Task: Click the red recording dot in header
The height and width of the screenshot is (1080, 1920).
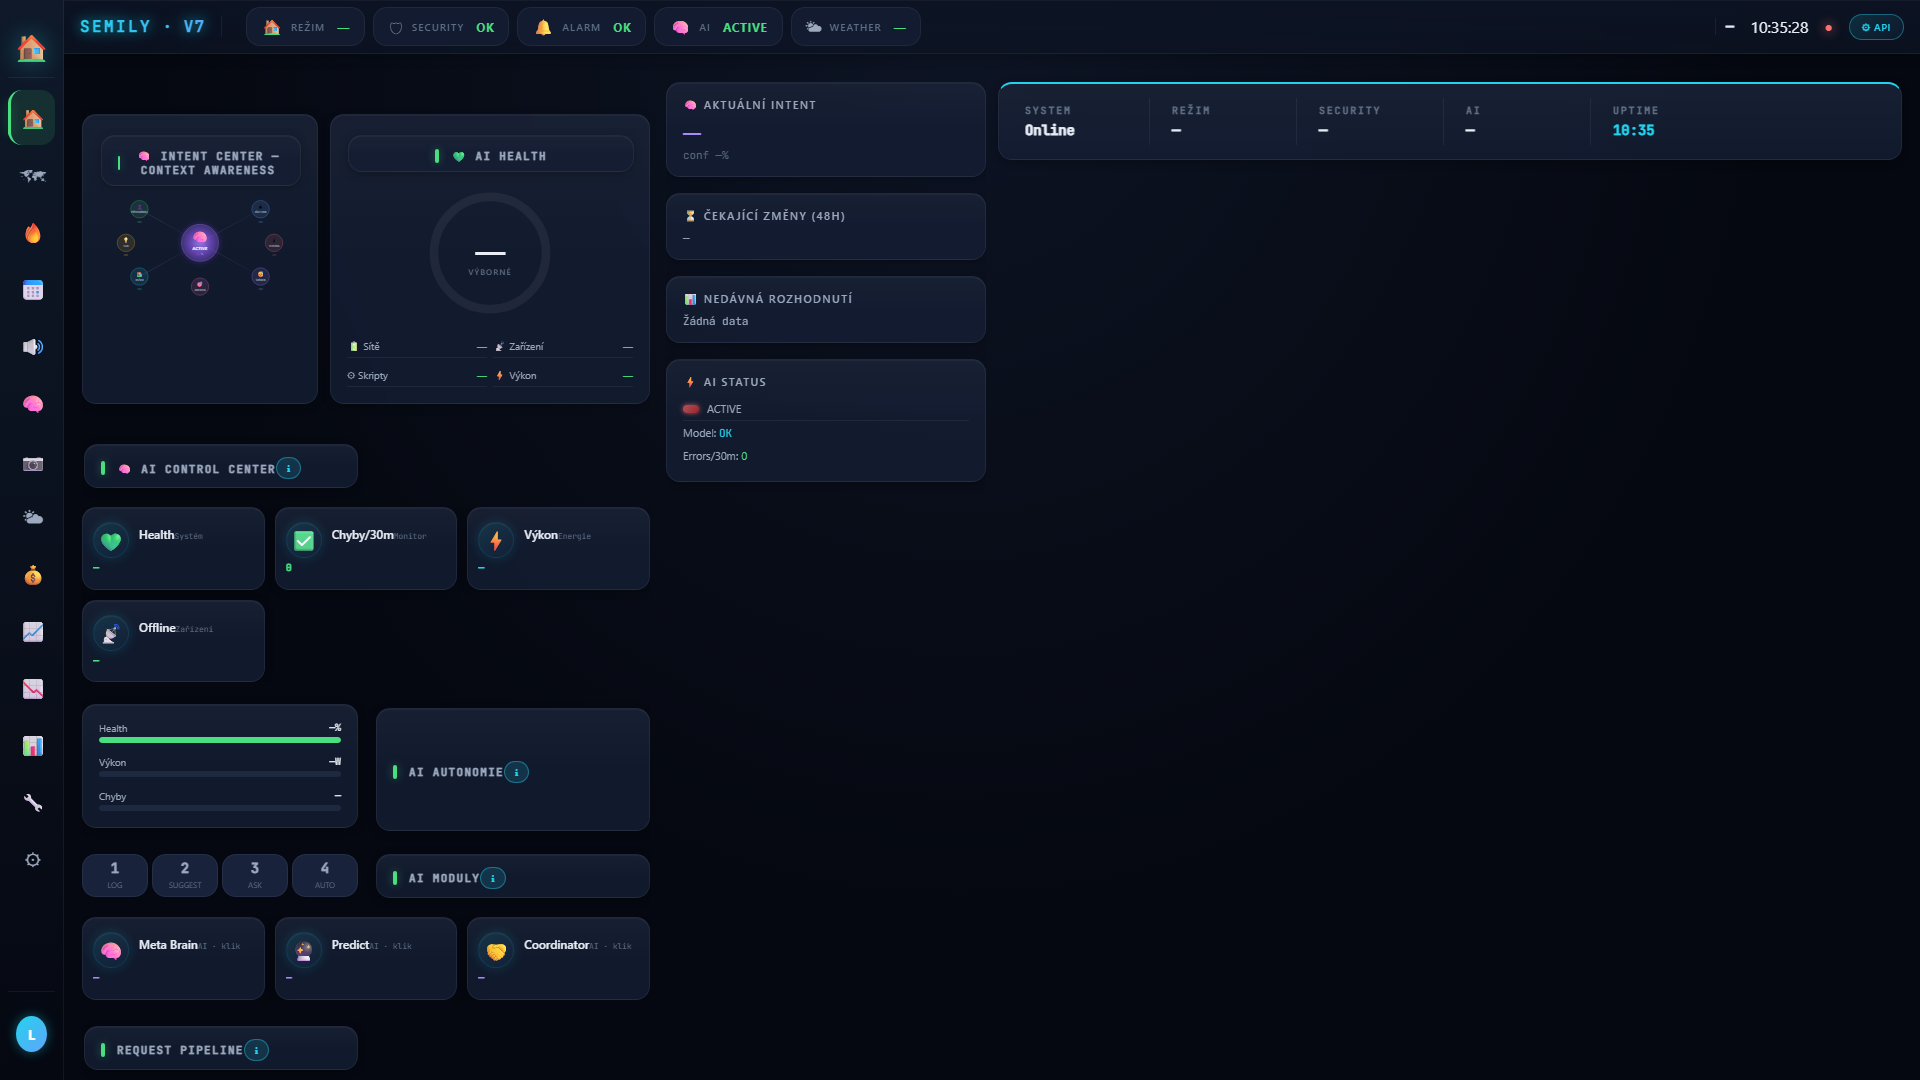Action: [x=1829, y=28]
